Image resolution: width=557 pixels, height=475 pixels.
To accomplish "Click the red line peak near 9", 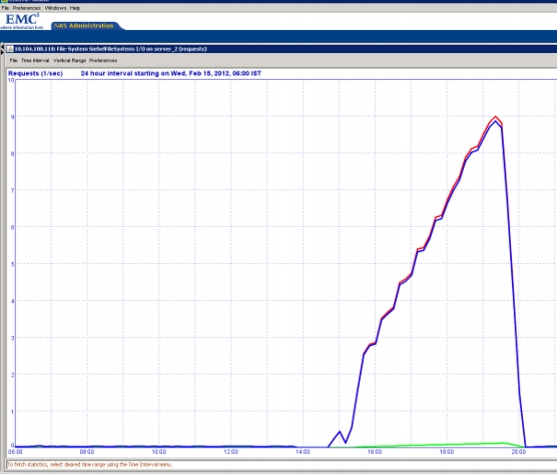I will click(x=496, y=117).
